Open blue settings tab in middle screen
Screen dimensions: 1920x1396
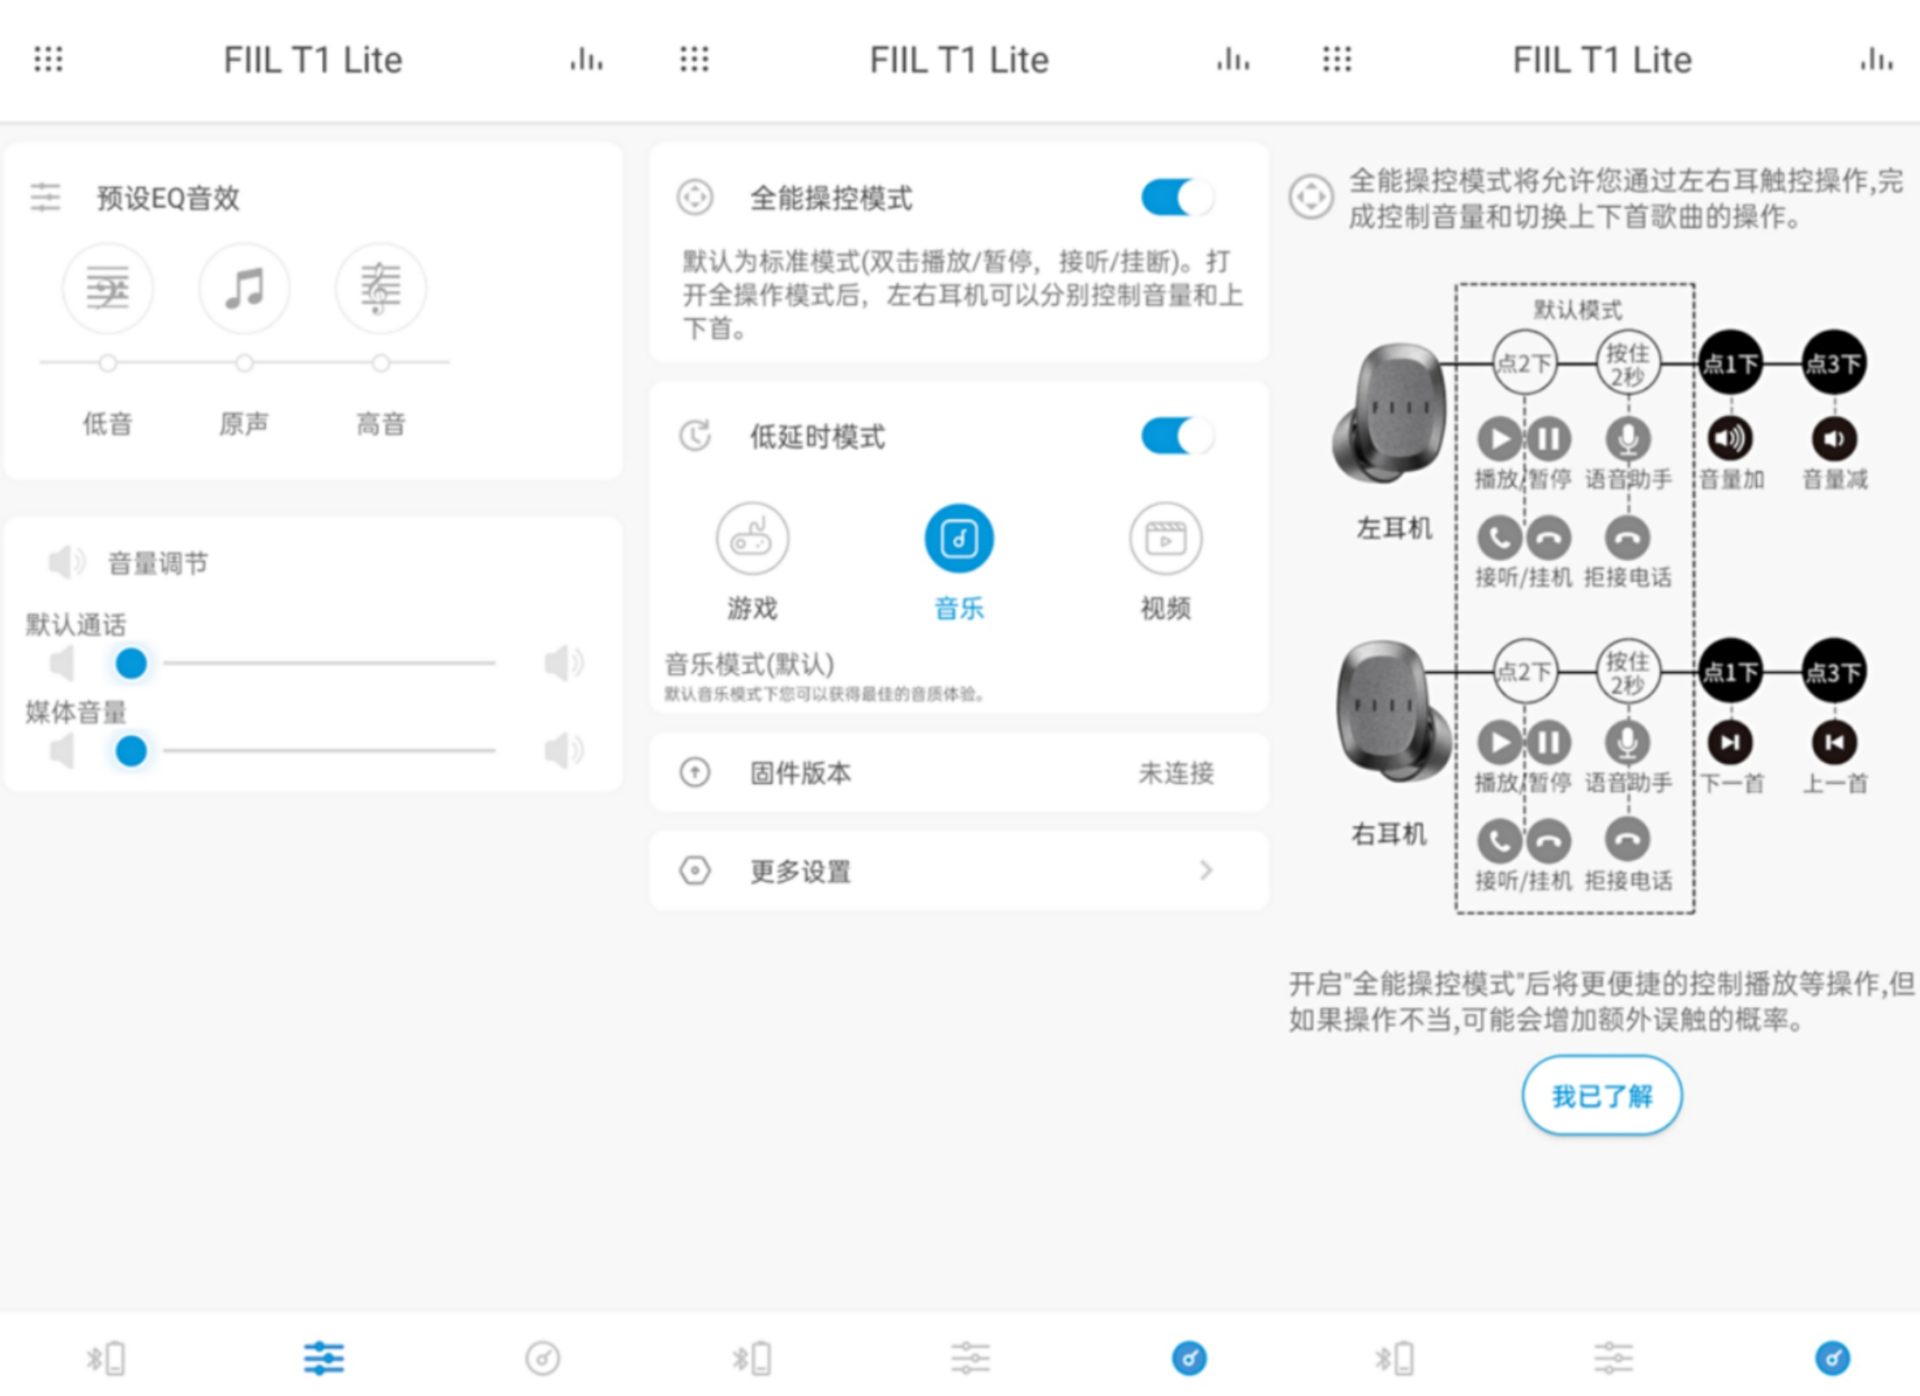(x=1189, y=1358)
